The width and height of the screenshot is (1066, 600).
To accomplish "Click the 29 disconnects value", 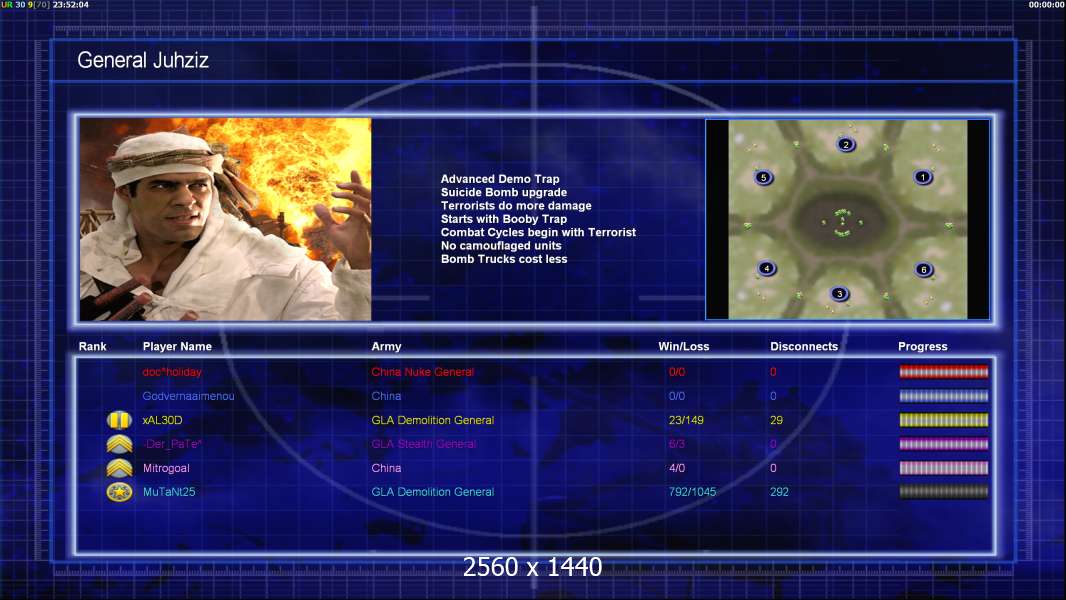I will [776, 420].
